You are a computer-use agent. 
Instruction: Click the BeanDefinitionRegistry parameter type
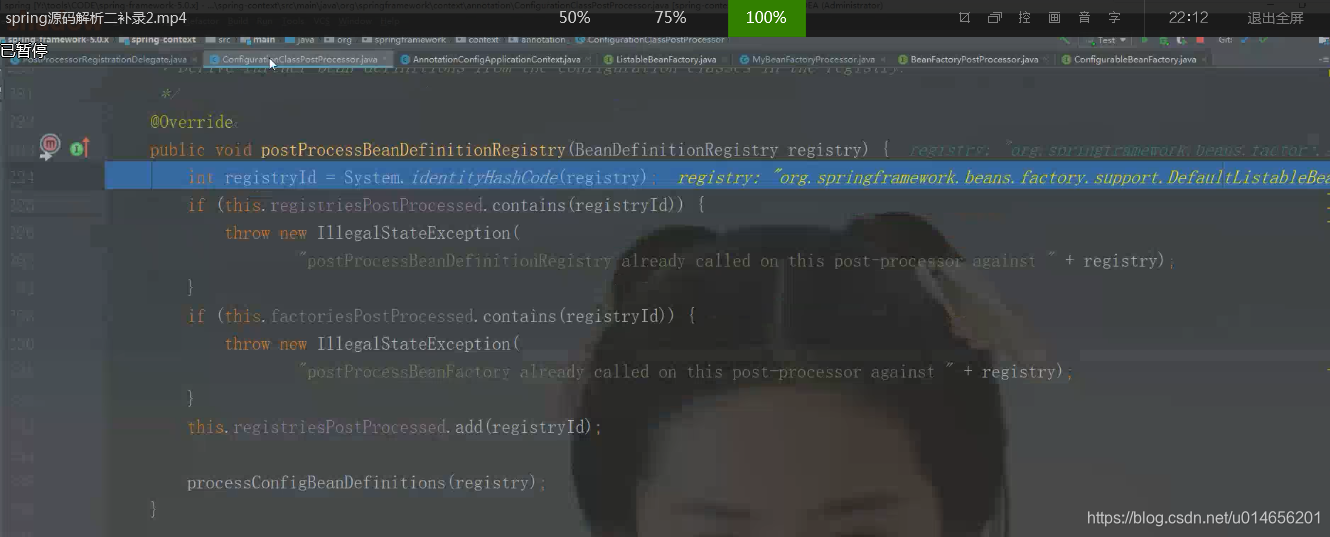(x=675, y=150)
